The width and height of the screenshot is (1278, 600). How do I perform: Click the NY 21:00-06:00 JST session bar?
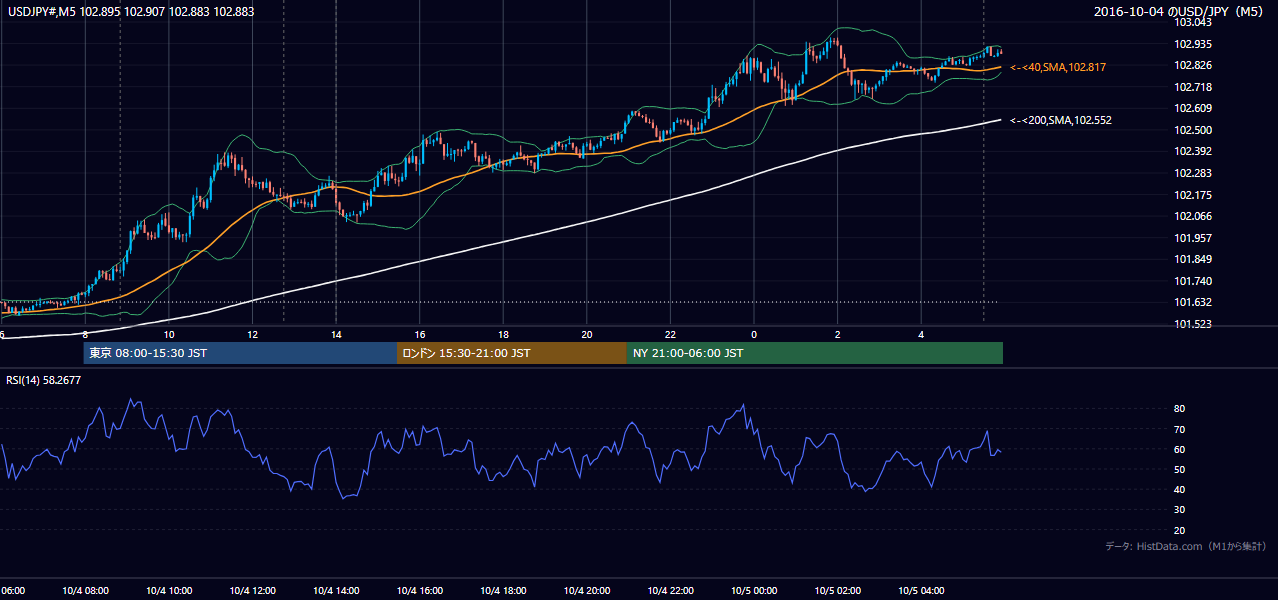[815, 353]
